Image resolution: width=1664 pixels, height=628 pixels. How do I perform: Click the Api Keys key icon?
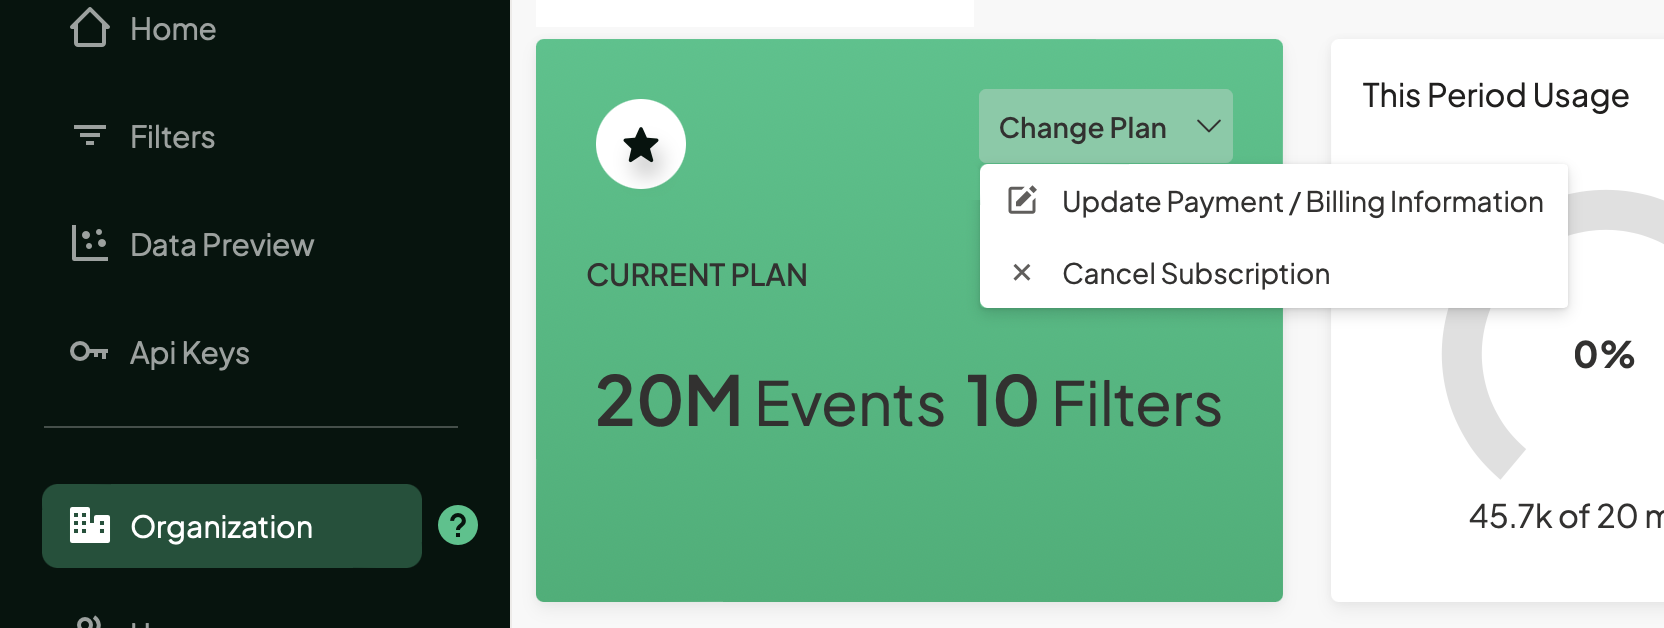[89, 351]
